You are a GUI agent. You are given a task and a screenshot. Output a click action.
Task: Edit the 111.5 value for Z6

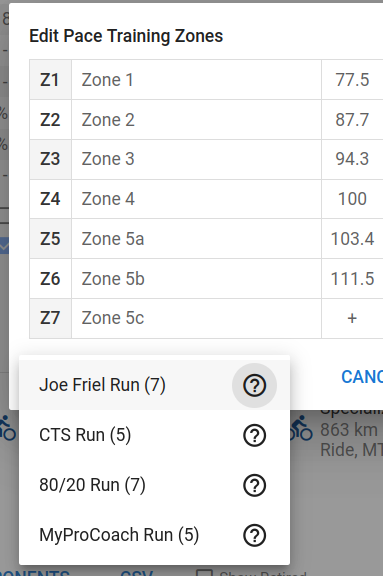pos(352,279)
